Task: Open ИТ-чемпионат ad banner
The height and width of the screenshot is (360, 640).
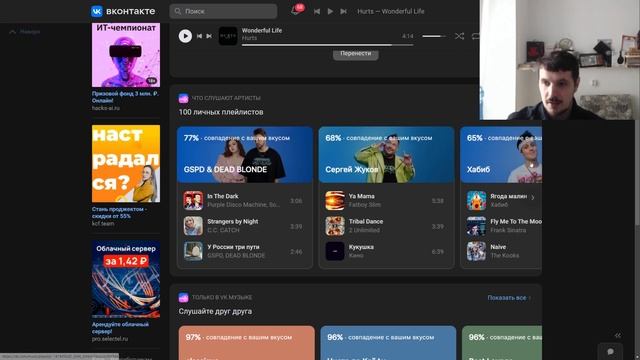Action: click(x=126, y=55)
